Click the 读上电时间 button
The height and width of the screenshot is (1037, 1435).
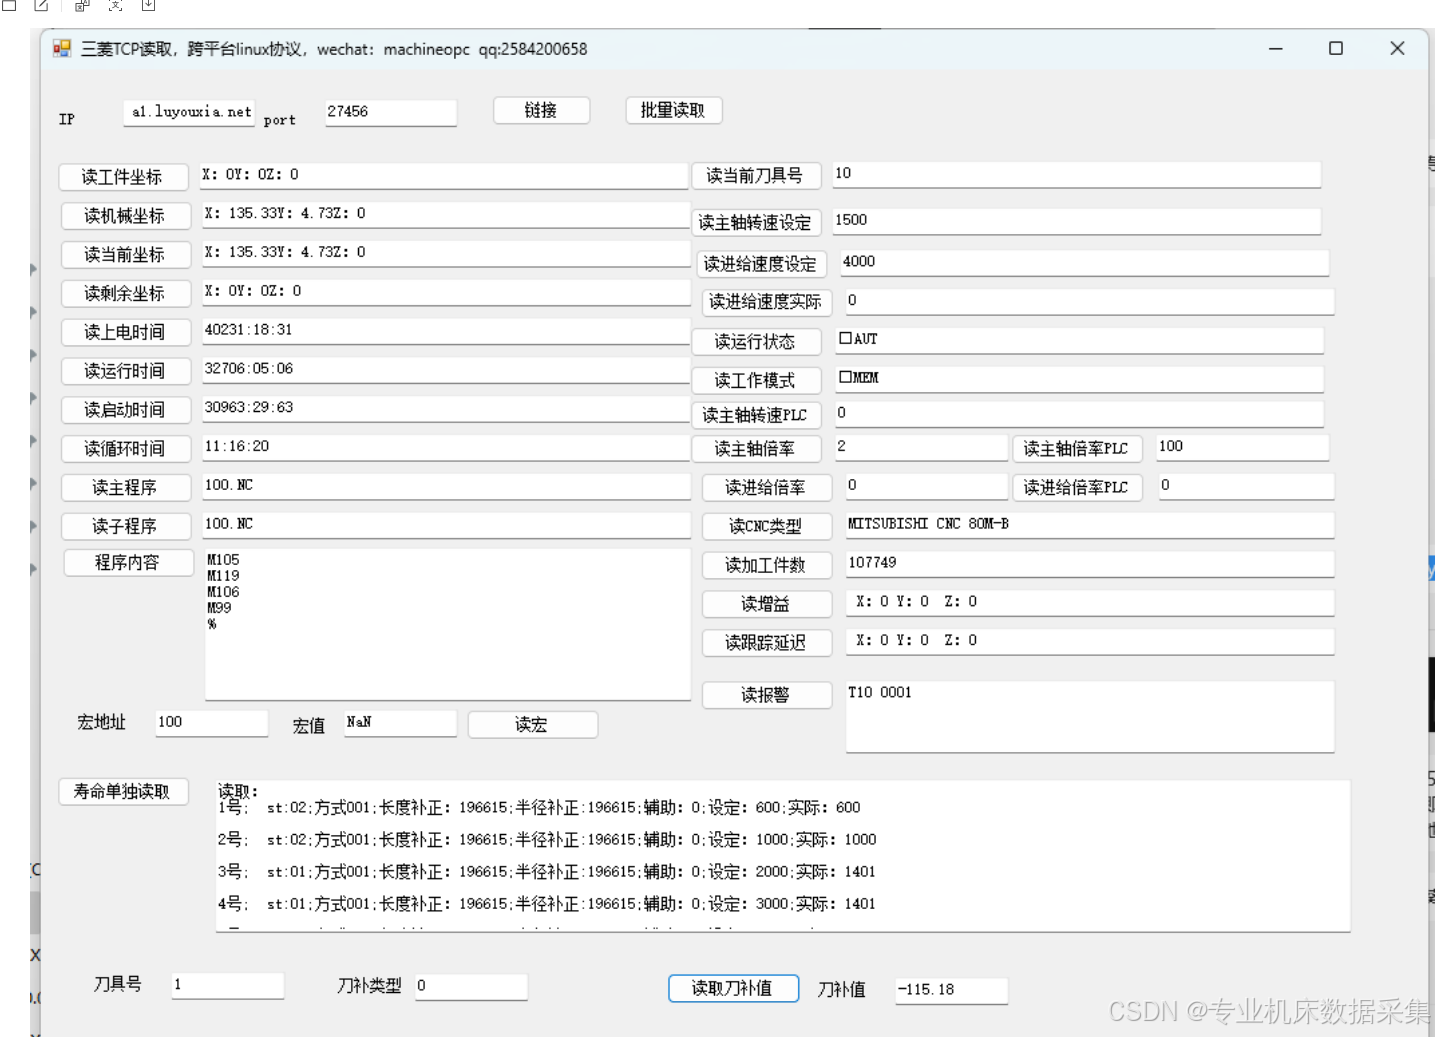(x=125, y=332)
